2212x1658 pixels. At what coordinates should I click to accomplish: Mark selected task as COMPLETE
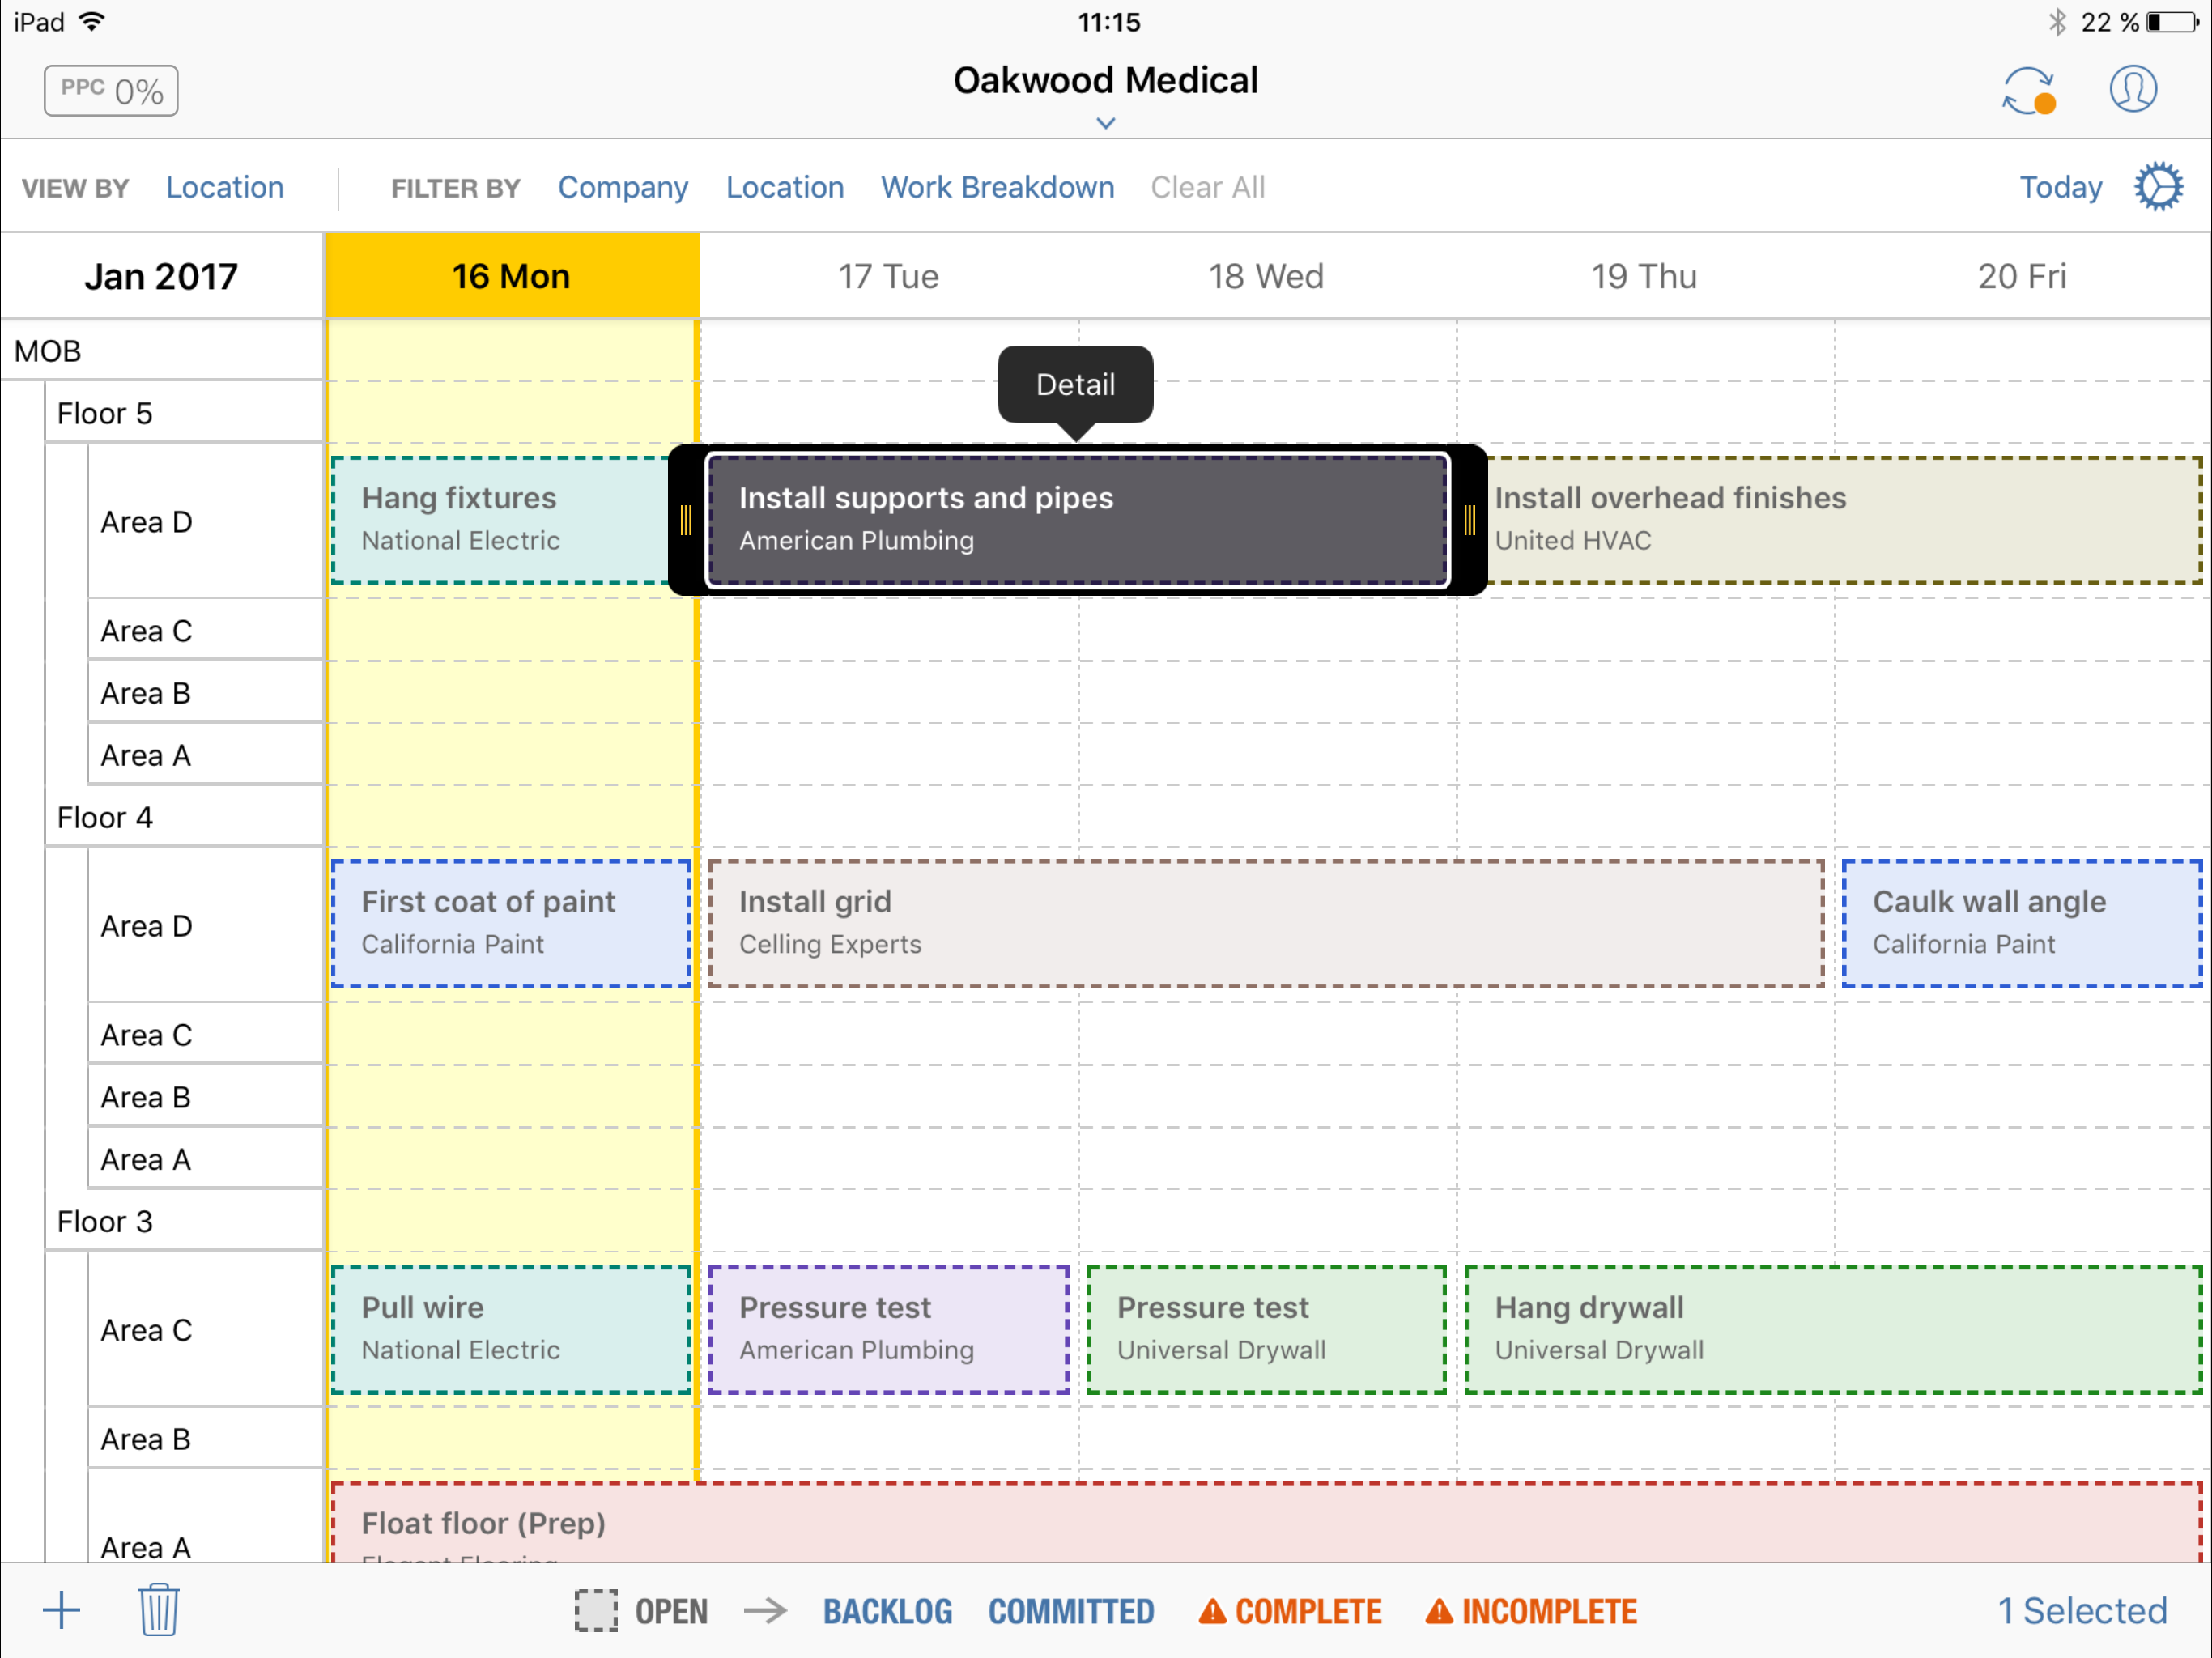coord(1291,1611)
